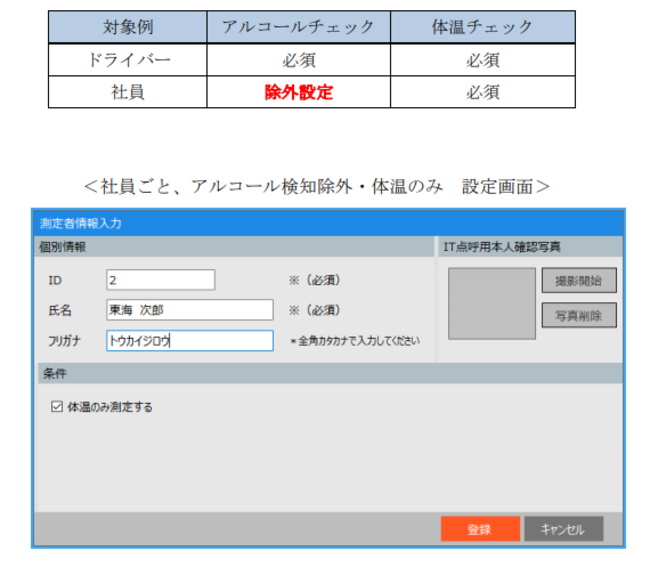Viewport: 650px width, 575px height.
Task: Click the 登録 button
Action: click(x=480, y=529)
